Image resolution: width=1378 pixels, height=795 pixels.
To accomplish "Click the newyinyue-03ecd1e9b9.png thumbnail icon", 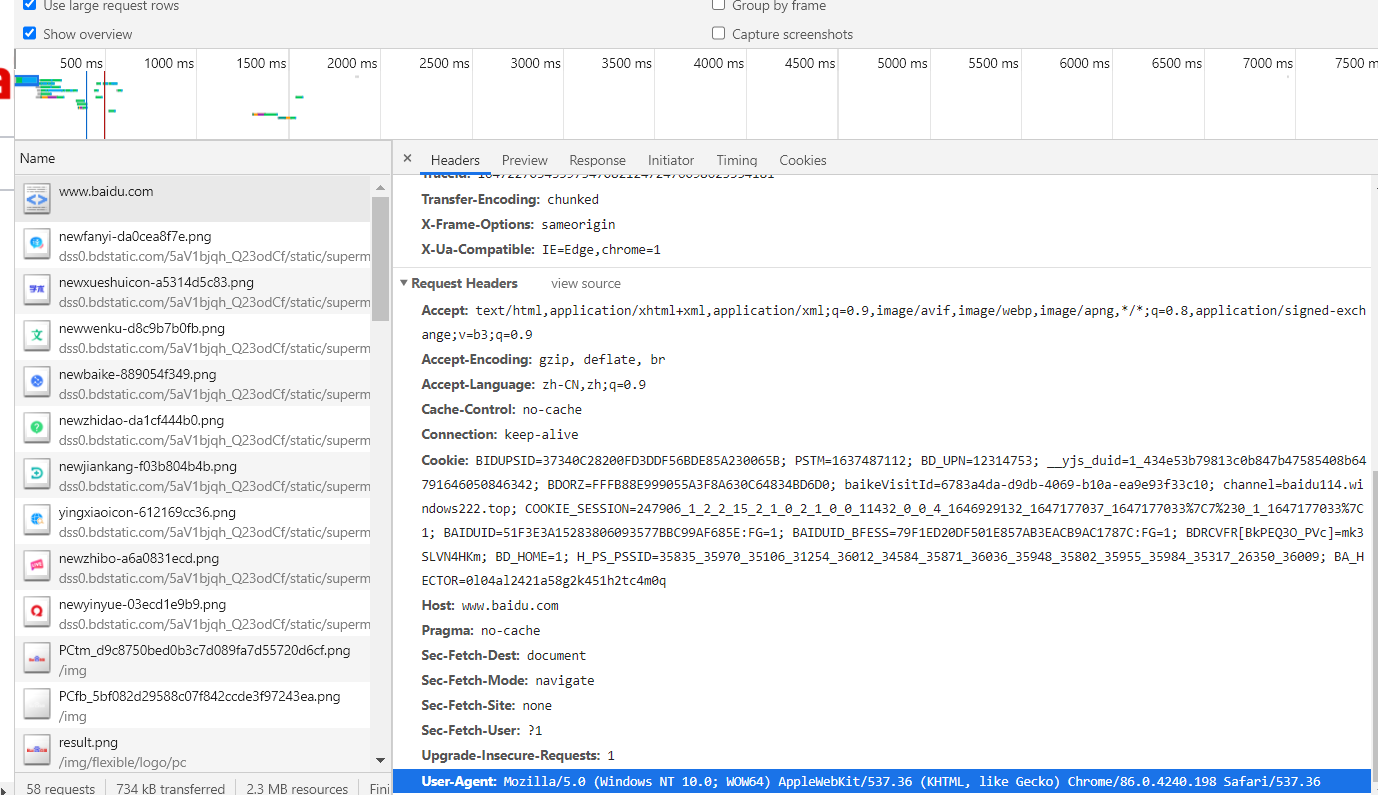I will (37, 612).
